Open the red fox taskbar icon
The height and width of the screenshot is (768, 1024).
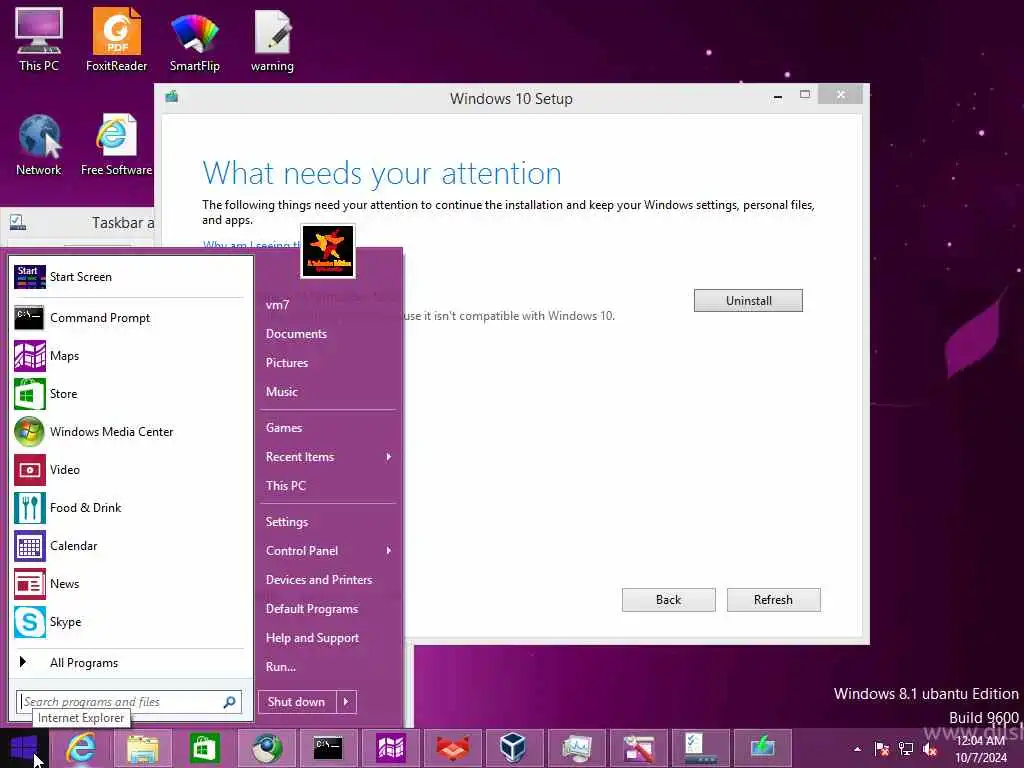(x=453, y=748)
